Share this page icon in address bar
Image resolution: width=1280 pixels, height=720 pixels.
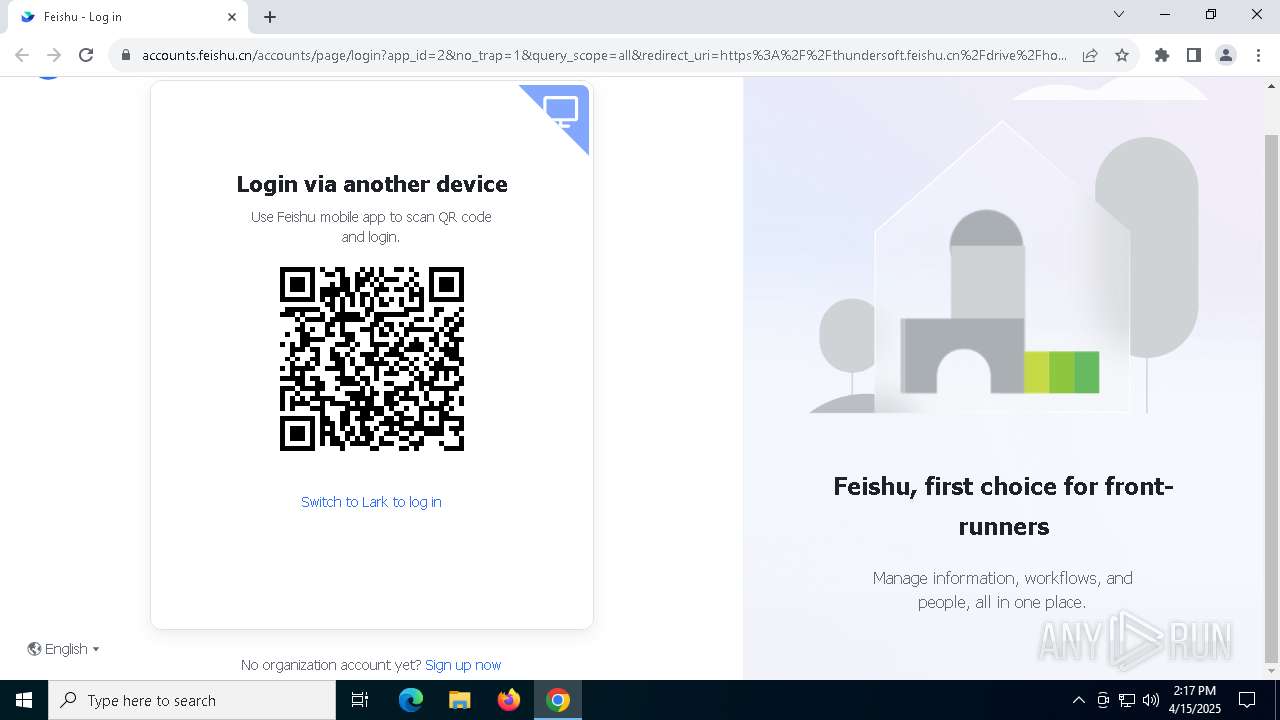point(1090,55)
